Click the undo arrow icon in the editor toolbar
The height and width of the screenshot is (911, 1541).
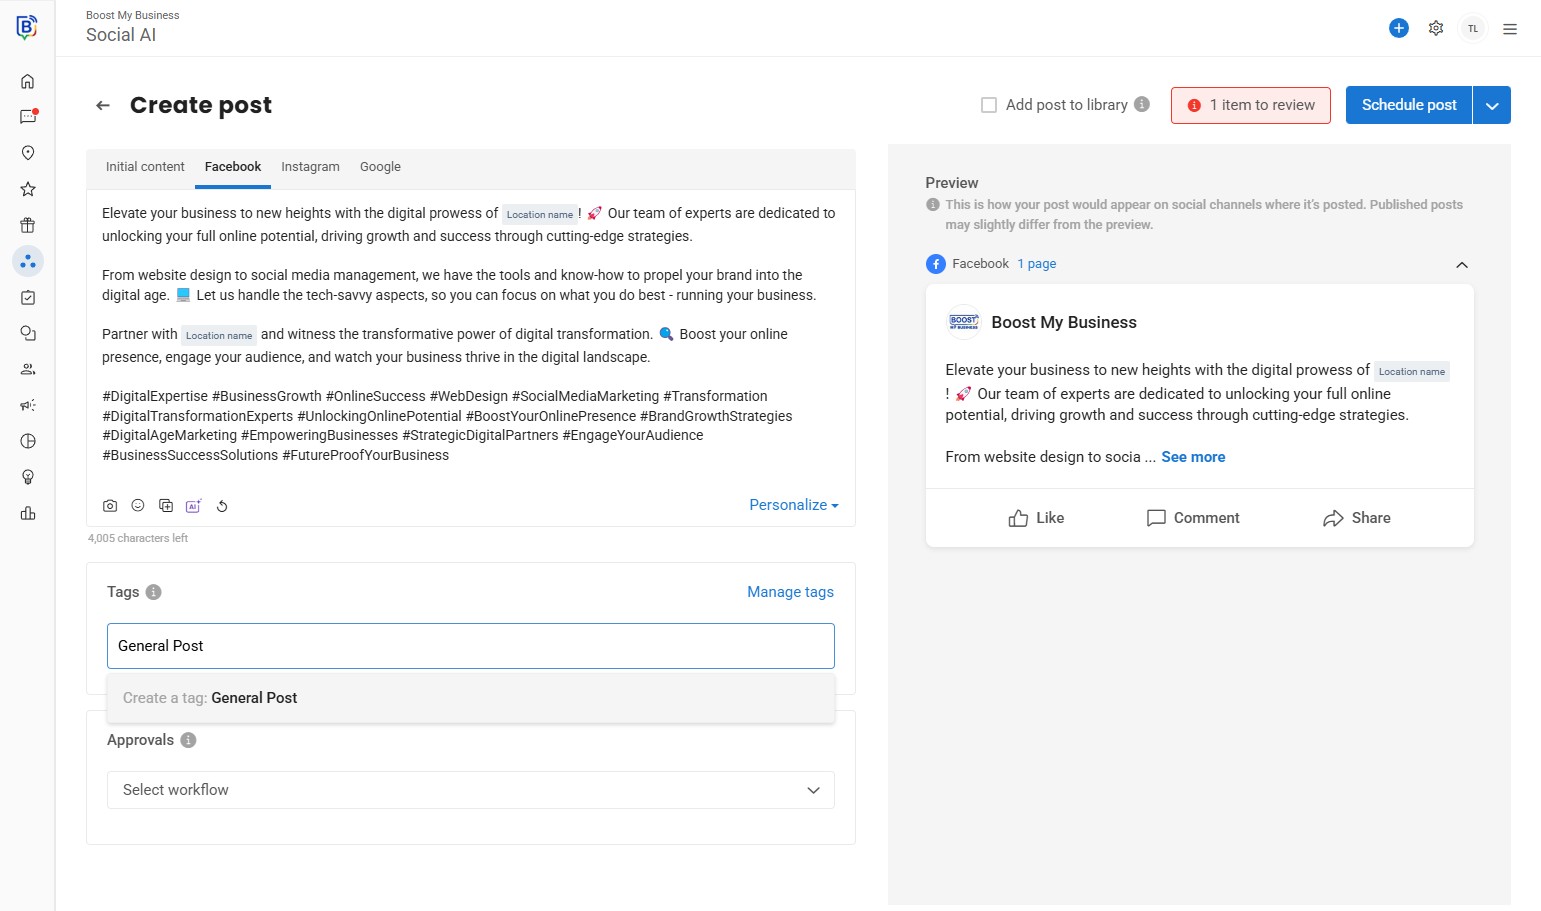(x=222, y=506)
